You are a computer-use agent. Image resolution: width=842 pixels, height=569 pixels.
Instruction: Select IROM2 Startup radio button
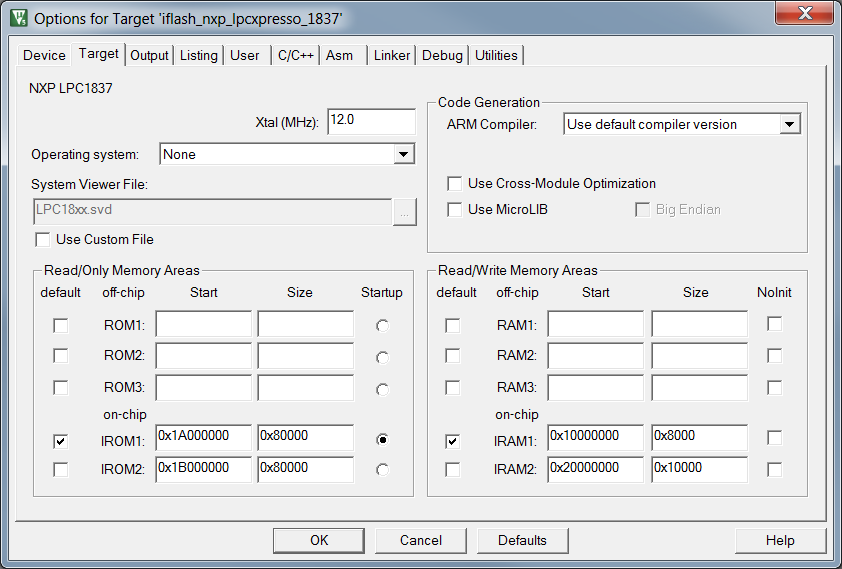tap(382, 469)
